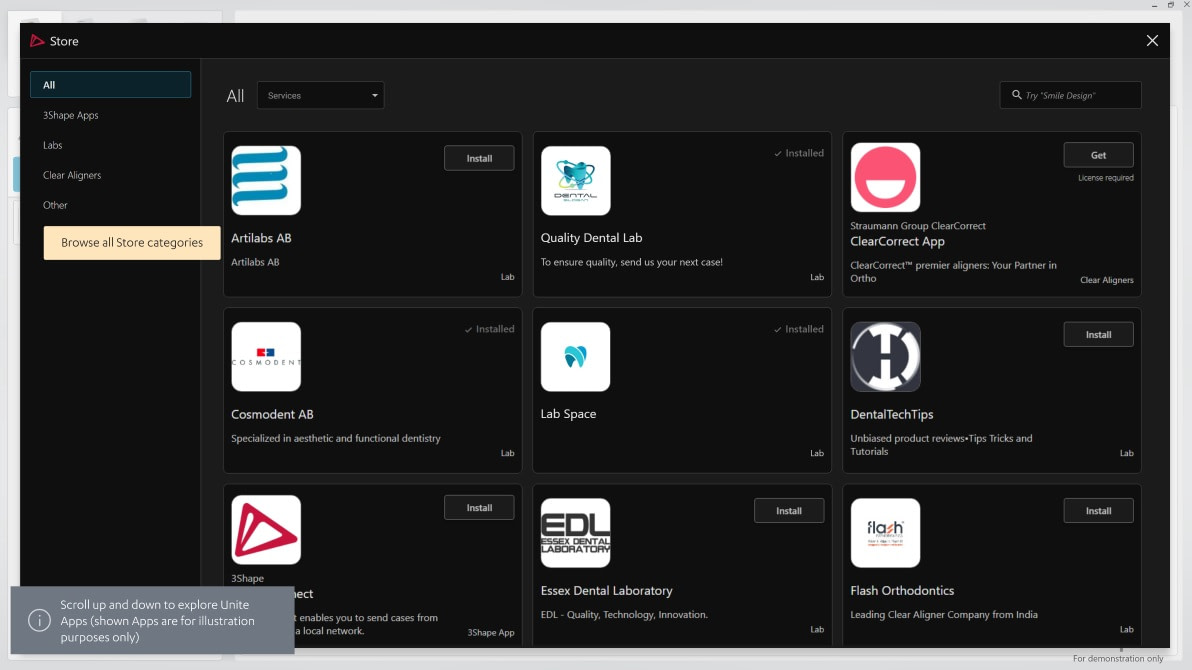Select the Labs category in sidebar
This screenshot has height=670, width=1192.
pyautogui.click(x=52, y=145)
